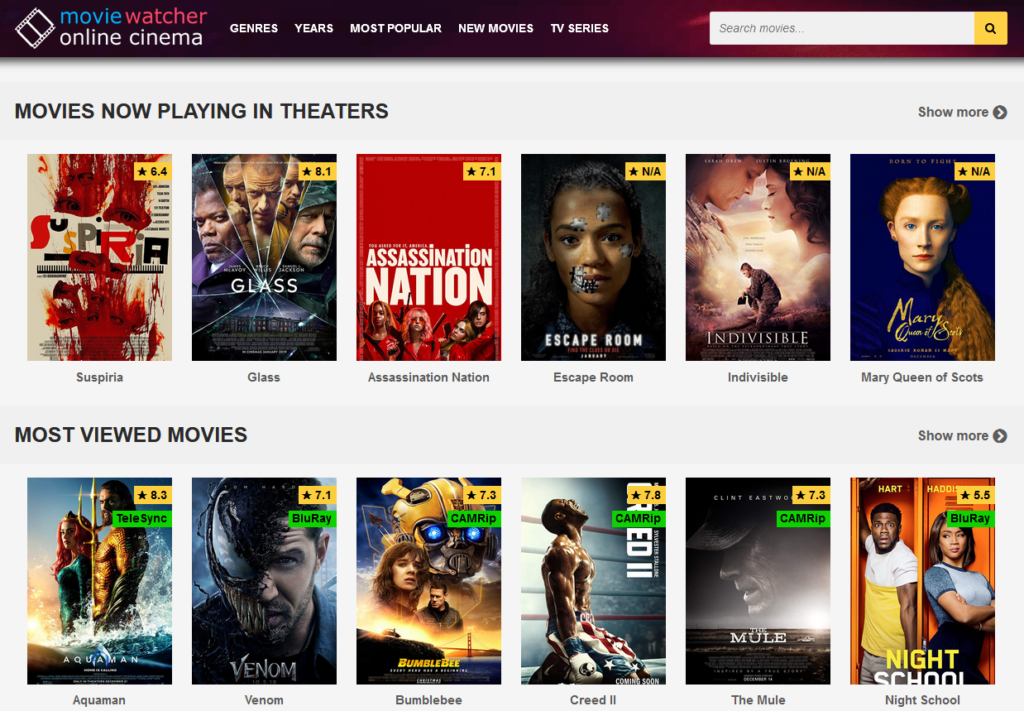Open the Mary Queen of Scots poster
The width and height of the screenshot is (1024, 711).
922,257
